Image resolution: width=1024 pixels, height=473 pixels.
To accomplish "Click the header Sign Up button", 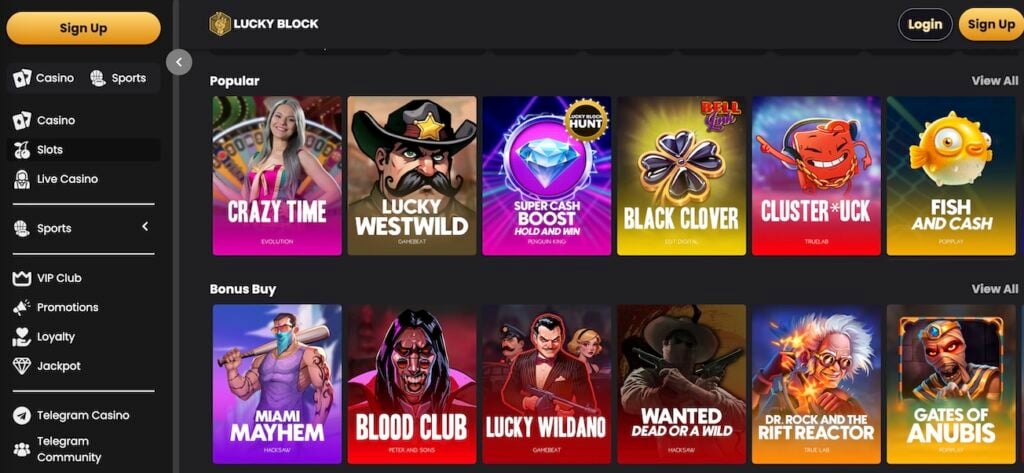I will [991, 25].
